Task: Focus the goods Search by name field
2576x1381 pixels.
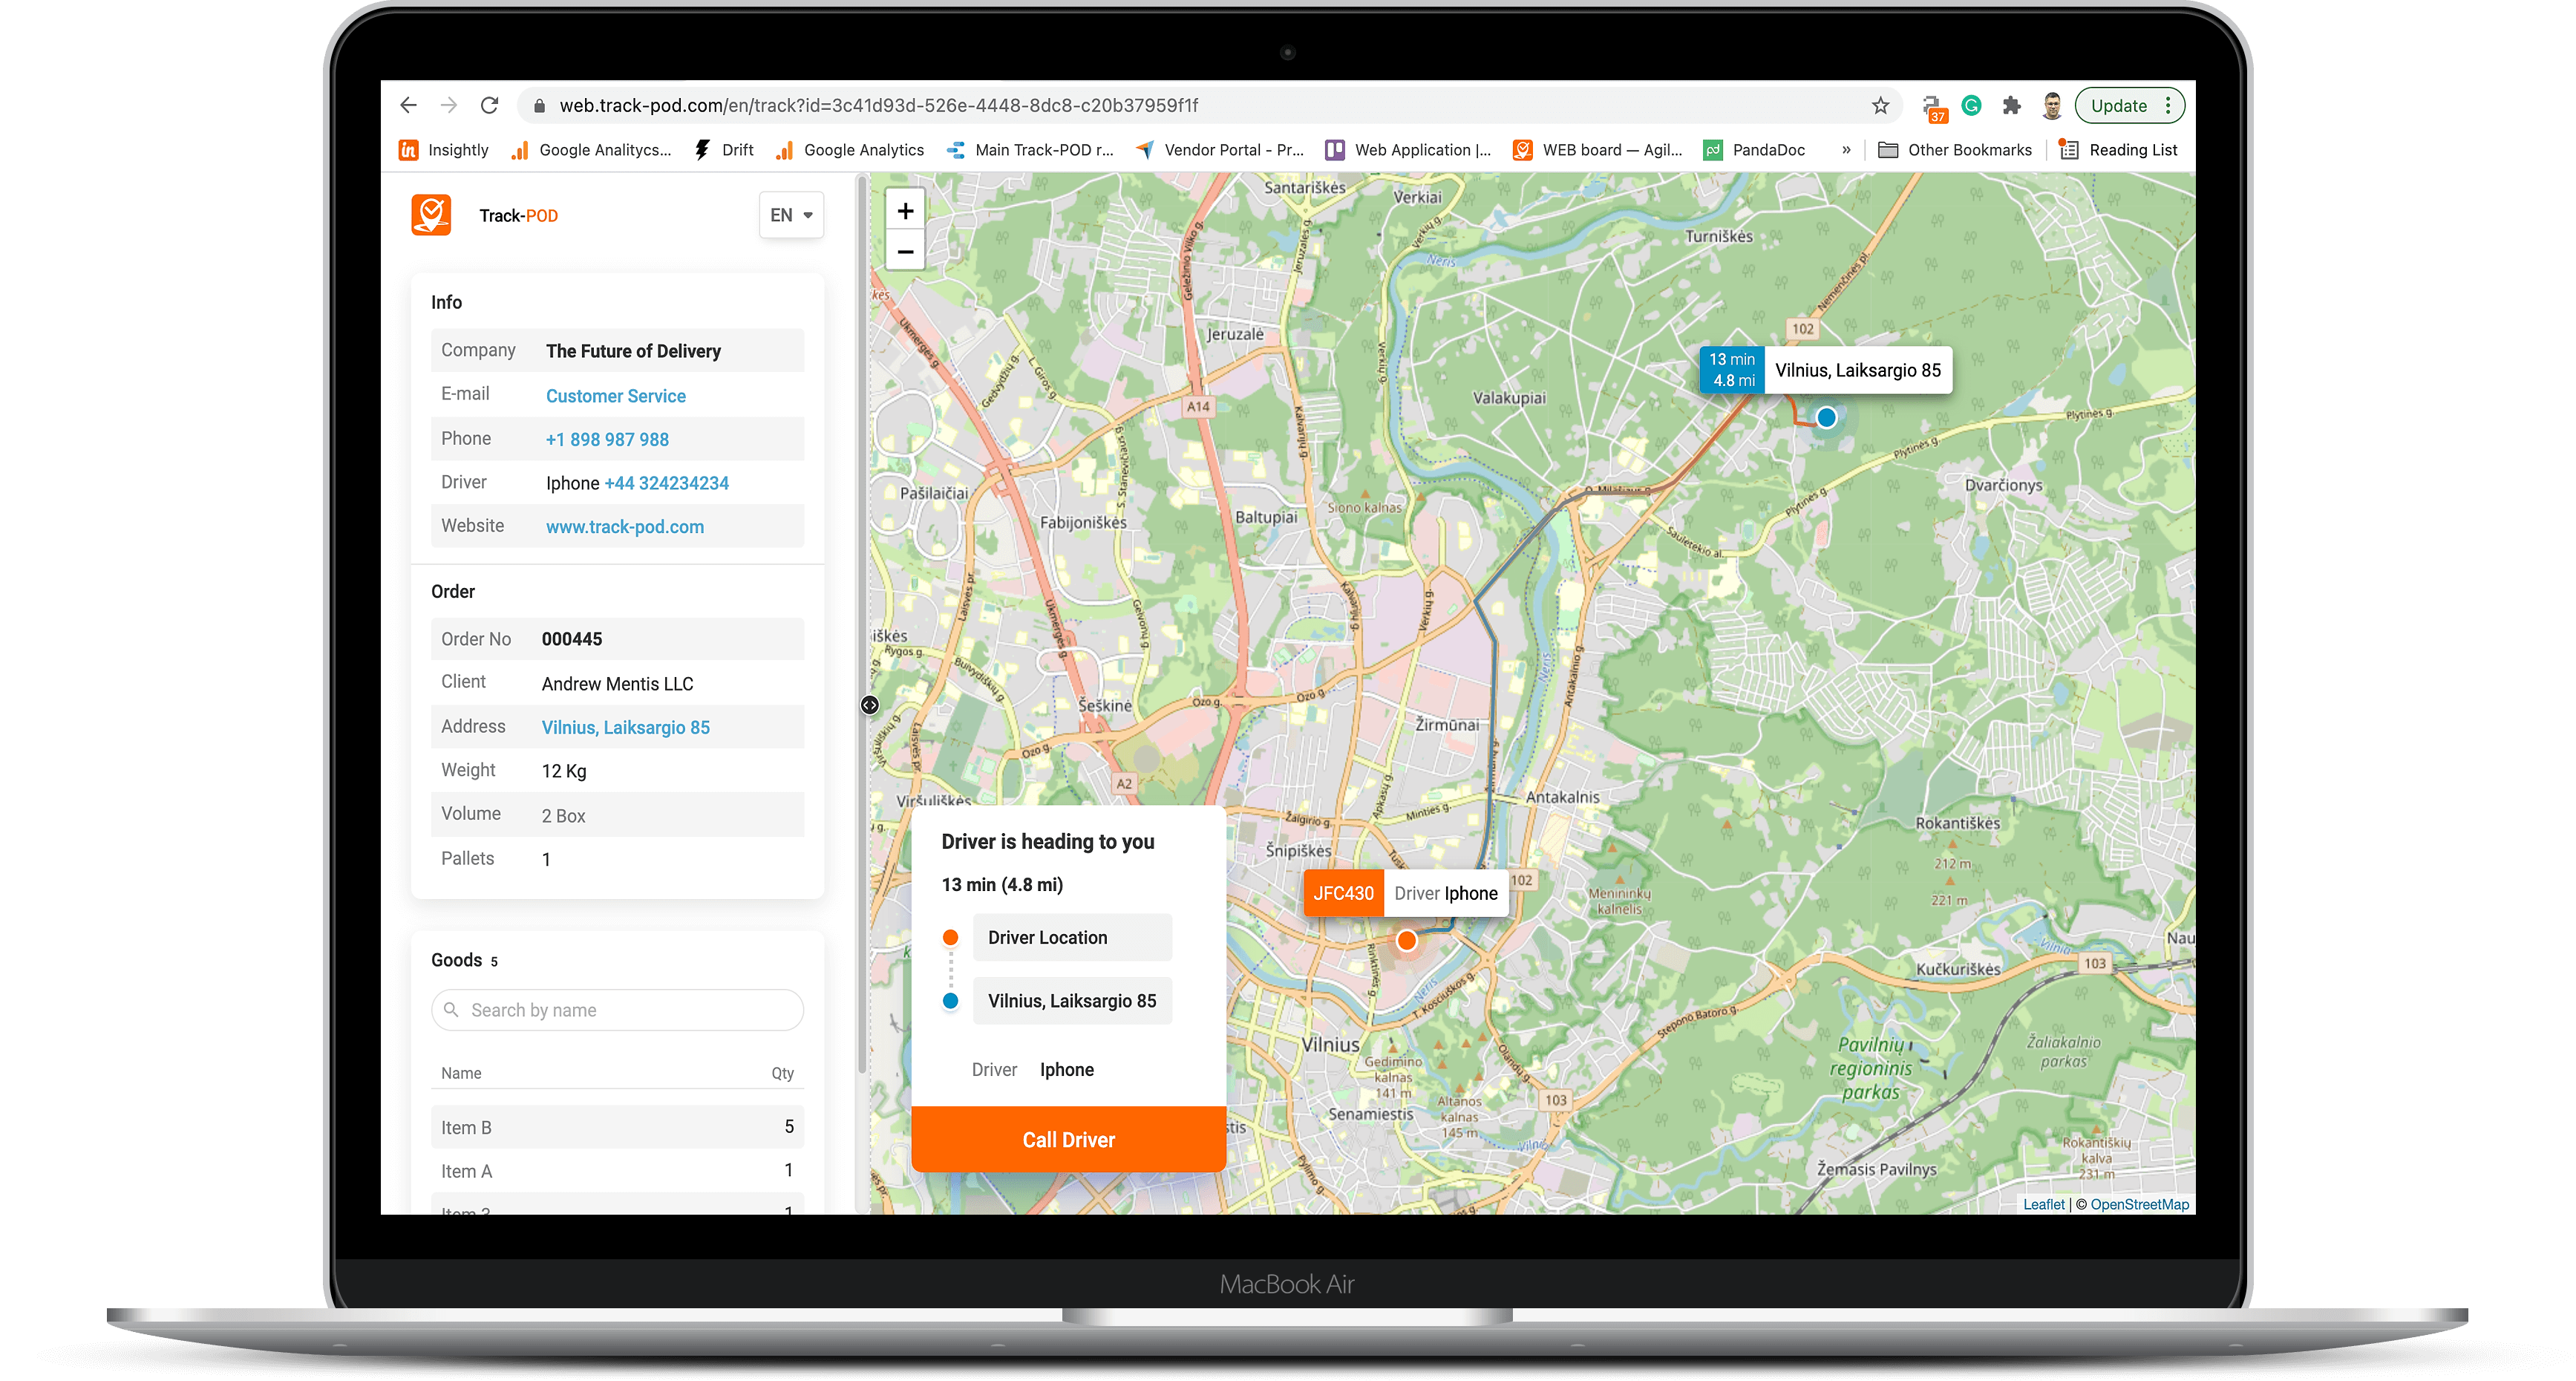Action: point(617,1010)
